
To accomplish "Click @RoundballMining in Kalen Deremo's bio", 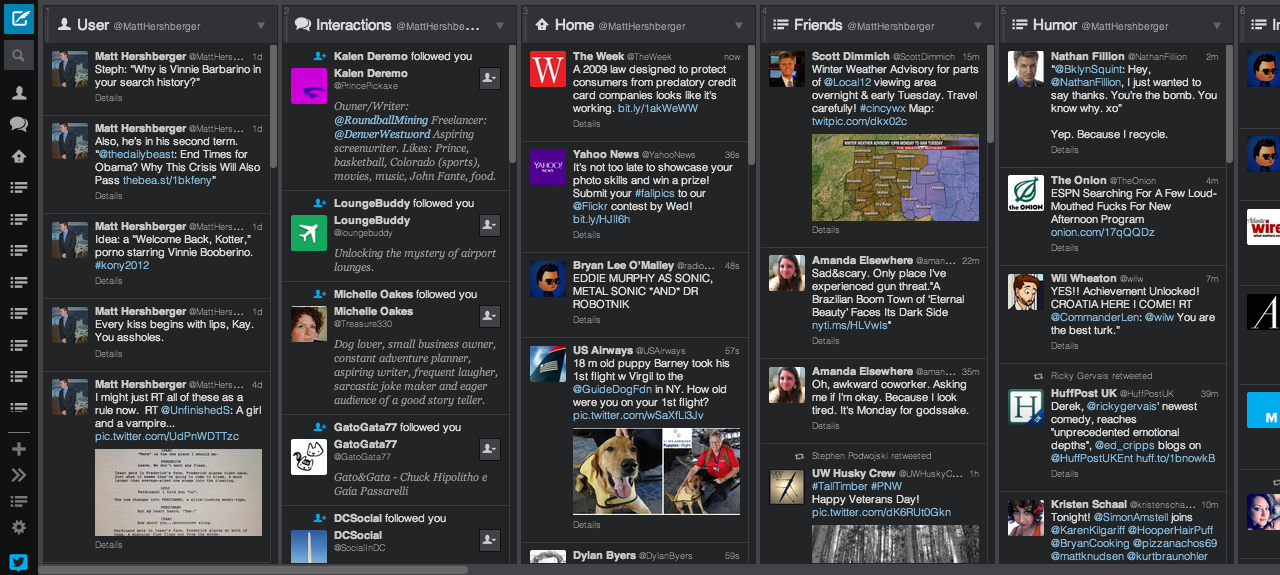I will pyautogui.click(x=381, y=120).
